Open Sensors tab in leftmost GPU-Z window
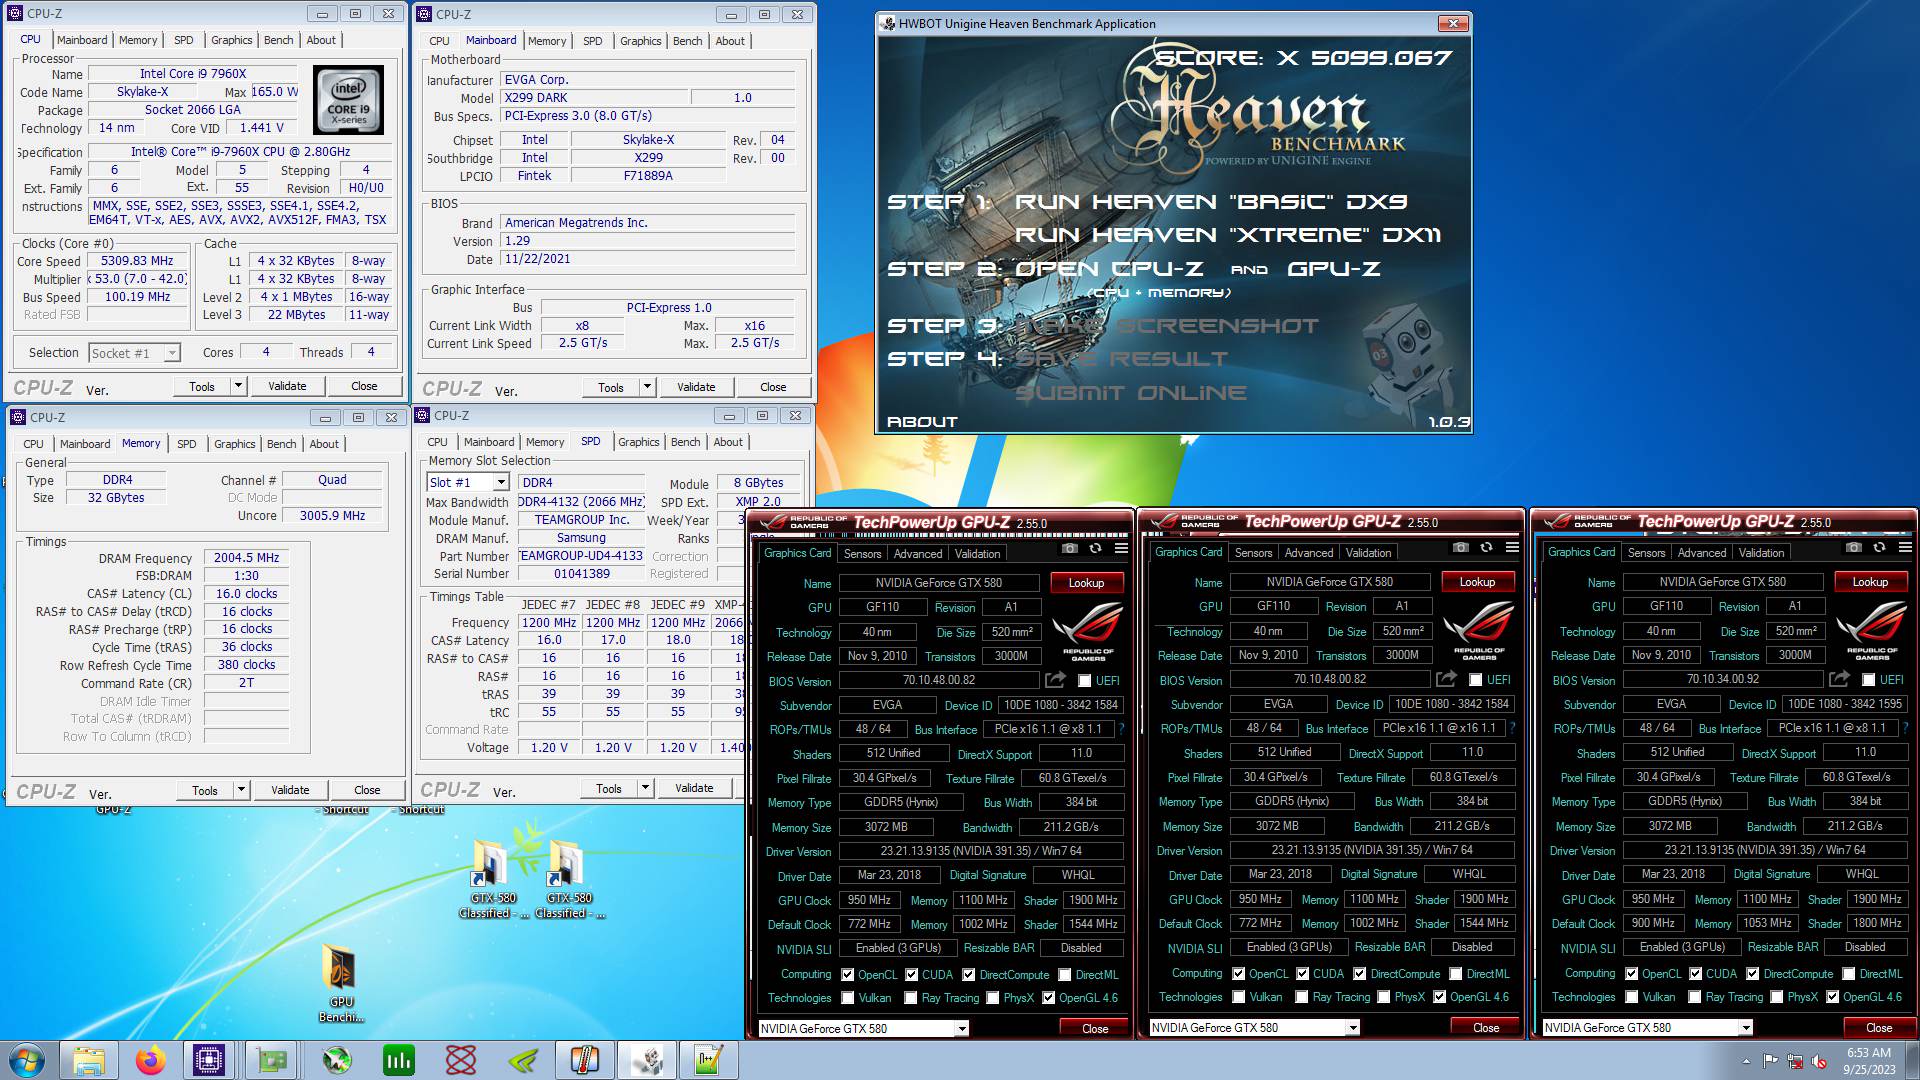1920x1080 pixels. 863,553
